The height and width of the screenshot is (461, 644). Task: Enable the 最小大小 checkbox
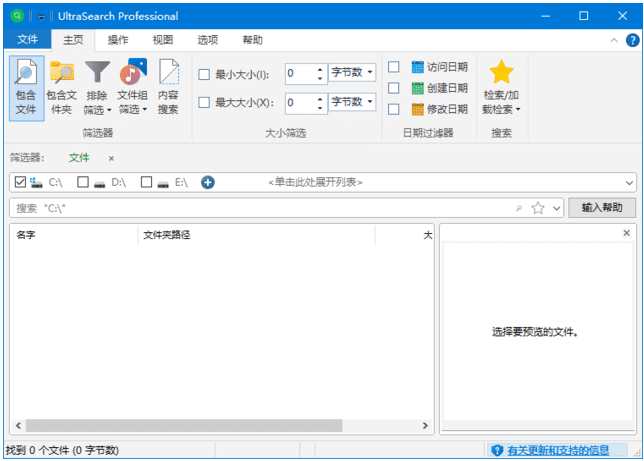click(x=204, y=74)
